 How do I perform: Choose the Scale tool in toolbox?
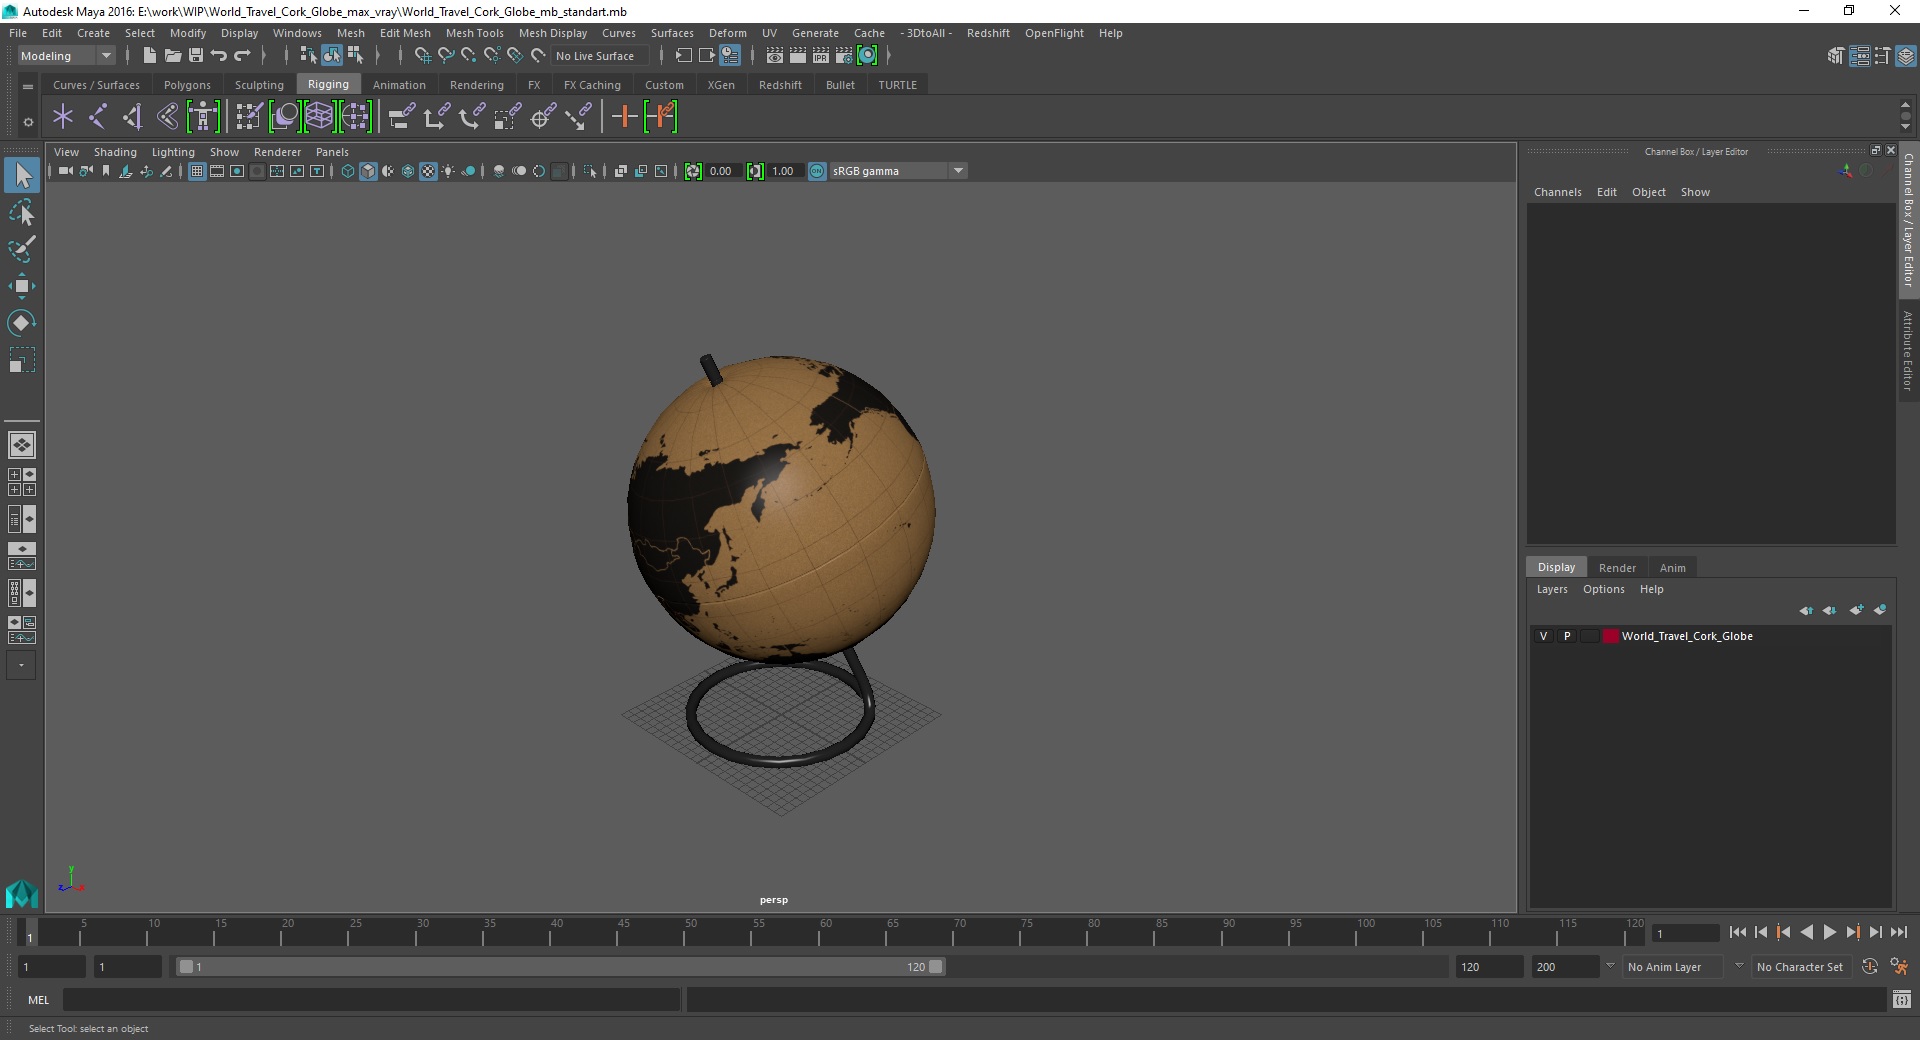[x=22, y=360]
